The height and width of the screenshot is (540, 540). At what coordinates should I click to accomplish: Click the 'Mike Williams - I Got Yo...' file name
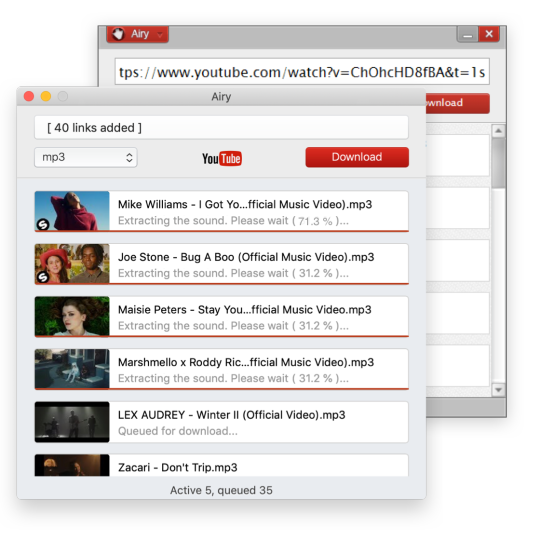coord(245,204)
